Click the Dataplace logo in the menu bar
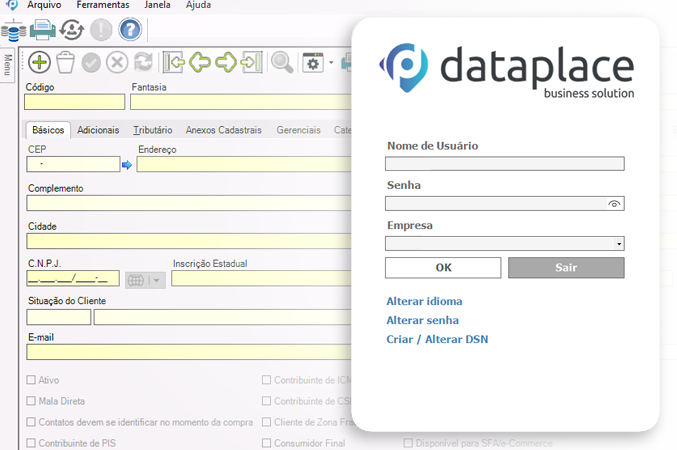Viewport: 677px width, 450px height. (x=12, y=5)
